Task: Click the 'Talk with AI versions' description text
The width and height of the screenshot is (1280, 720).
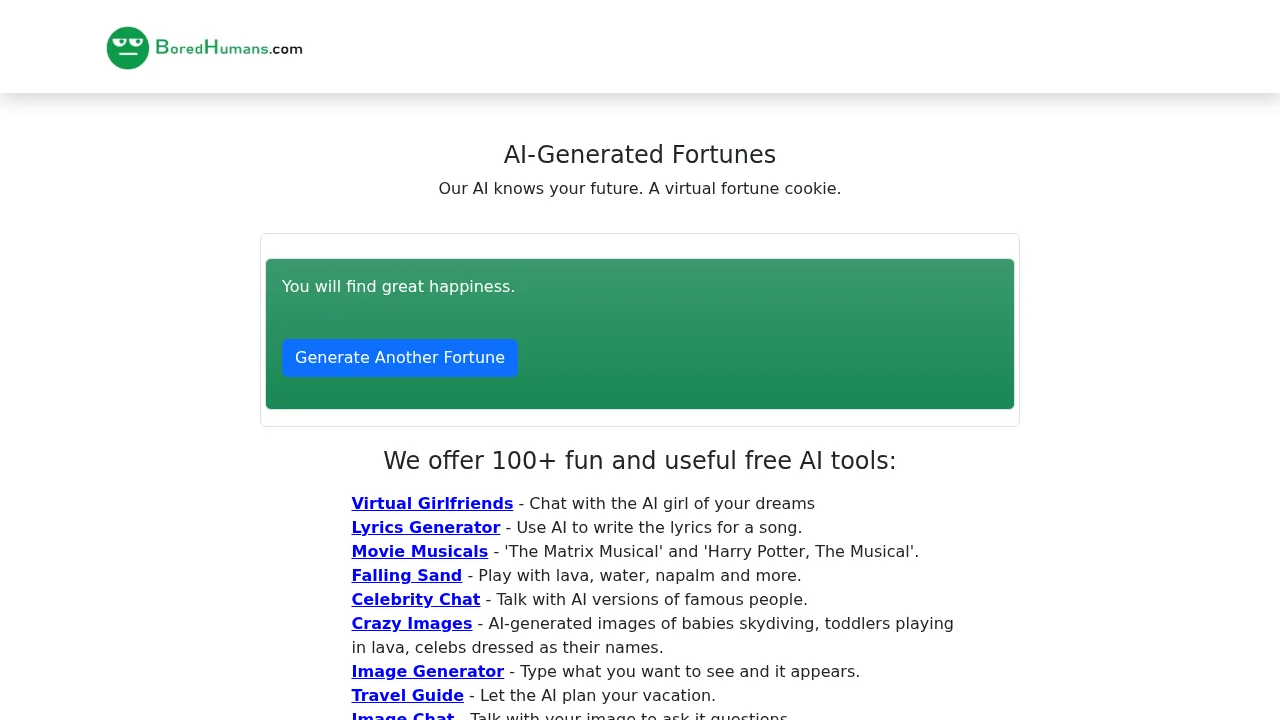Action: click(646, 599)
